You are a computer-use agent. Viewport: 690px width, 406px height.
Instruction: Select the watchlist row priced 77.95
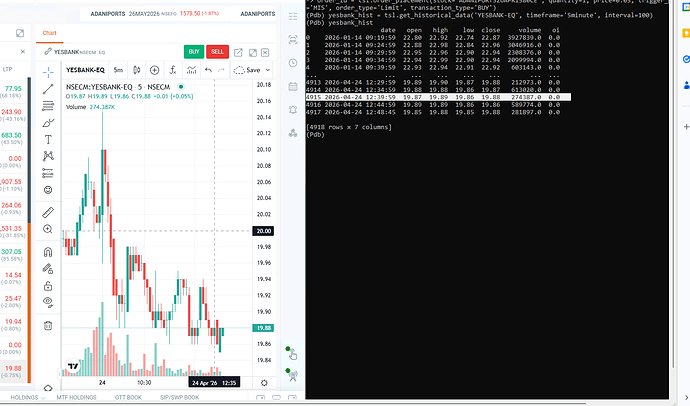pos(13,91)
